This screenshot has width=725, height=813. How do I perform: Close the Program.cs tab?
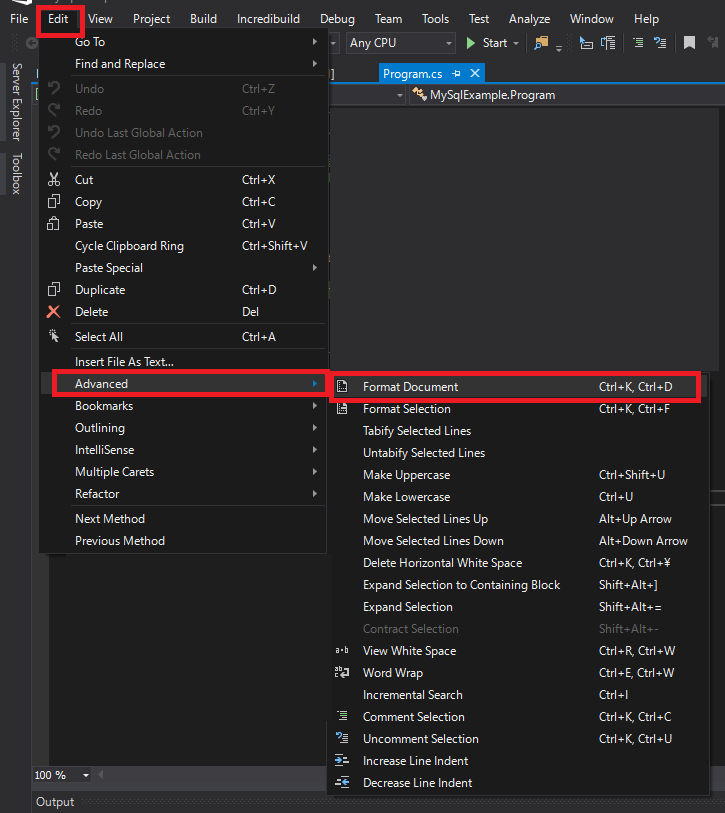click(475, 73)
